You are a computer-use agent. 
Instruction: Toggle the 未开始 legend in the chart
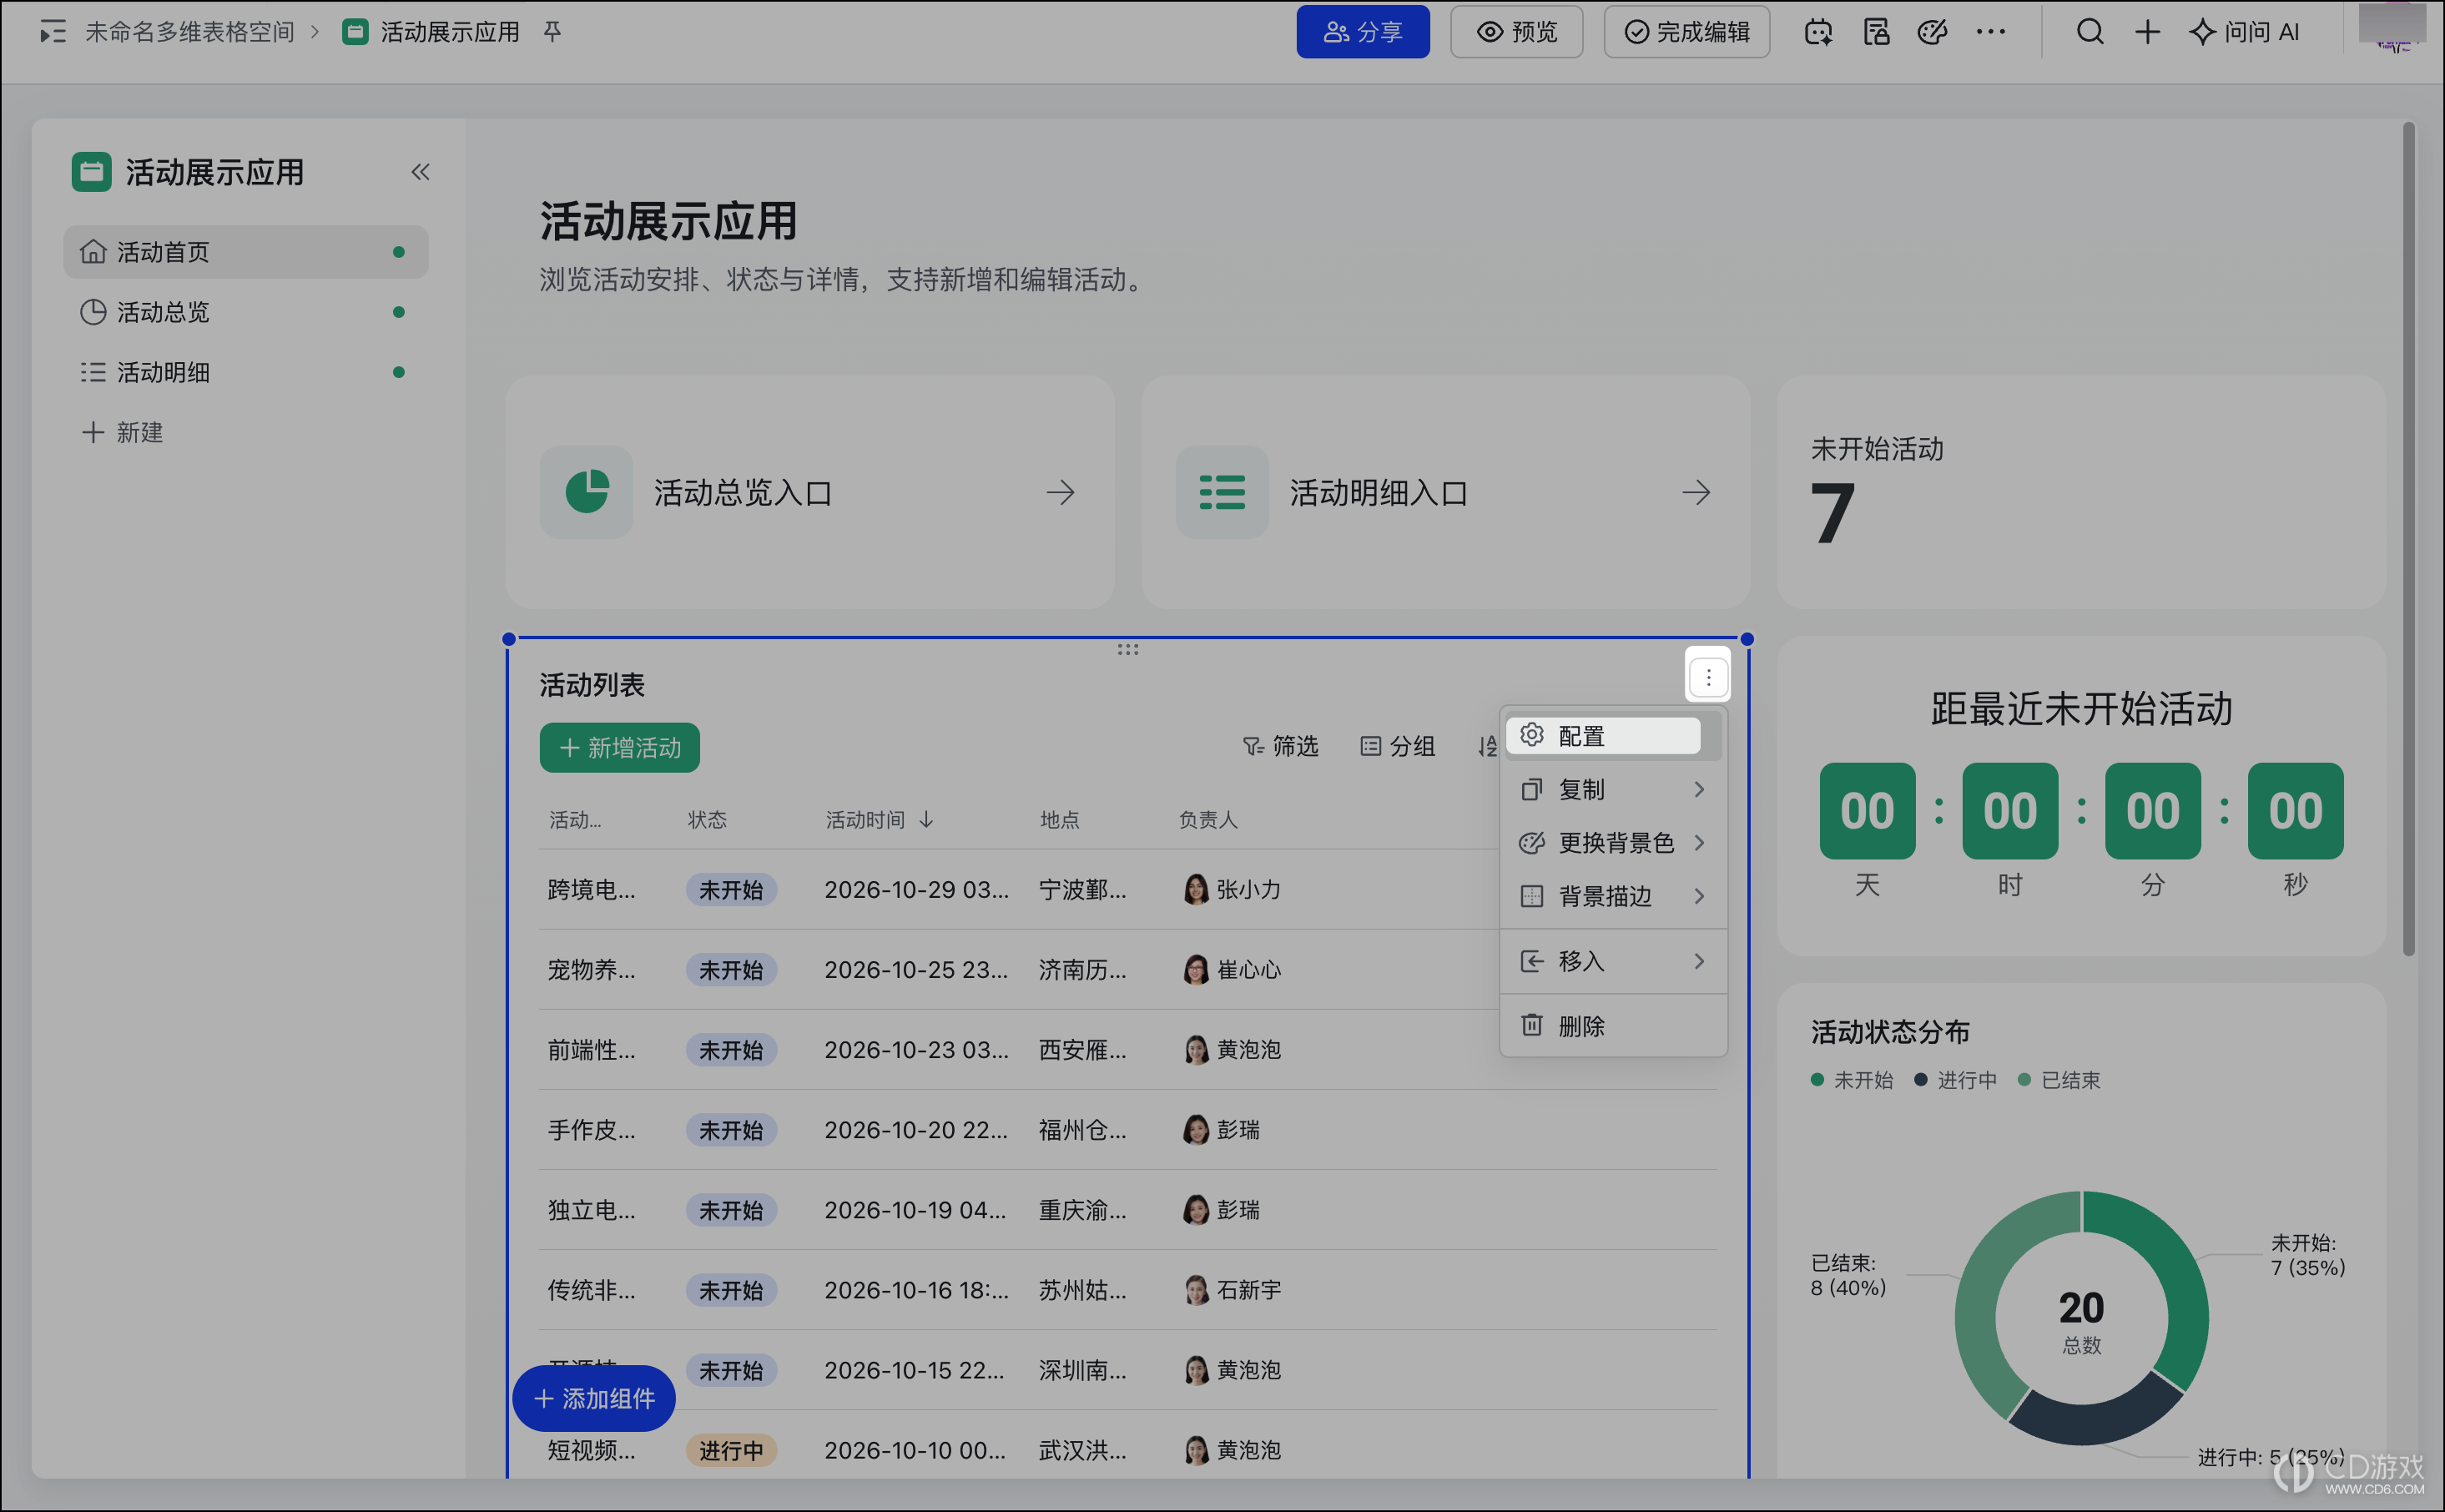point(1852,1080)
